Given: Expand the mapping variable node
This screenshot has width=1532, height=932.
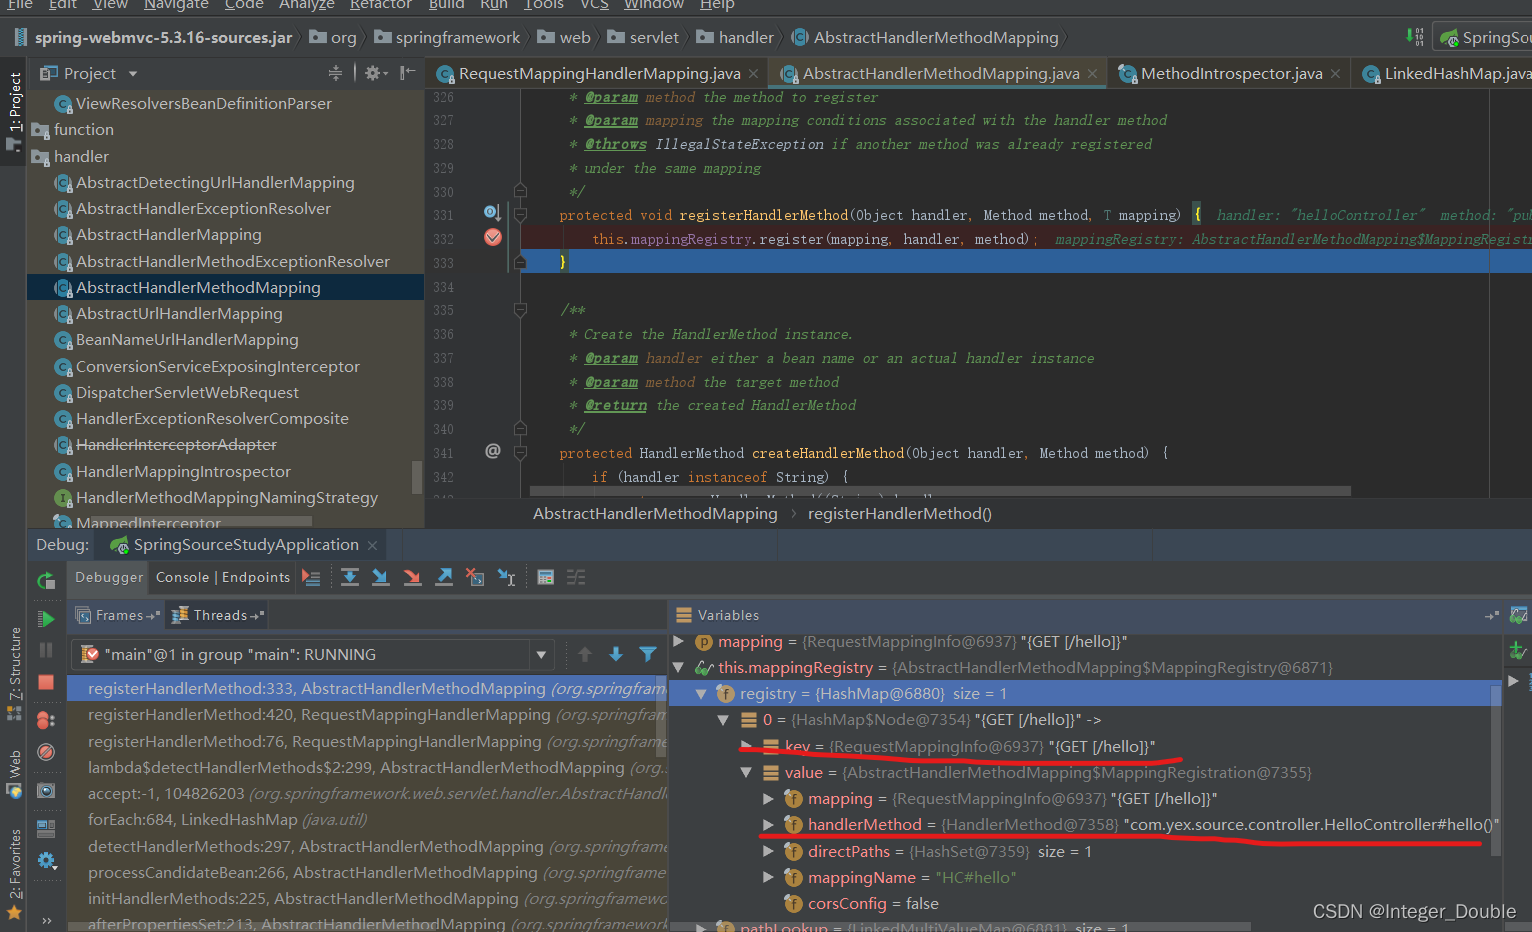Looking at the screenshot, I should [679, 641].
